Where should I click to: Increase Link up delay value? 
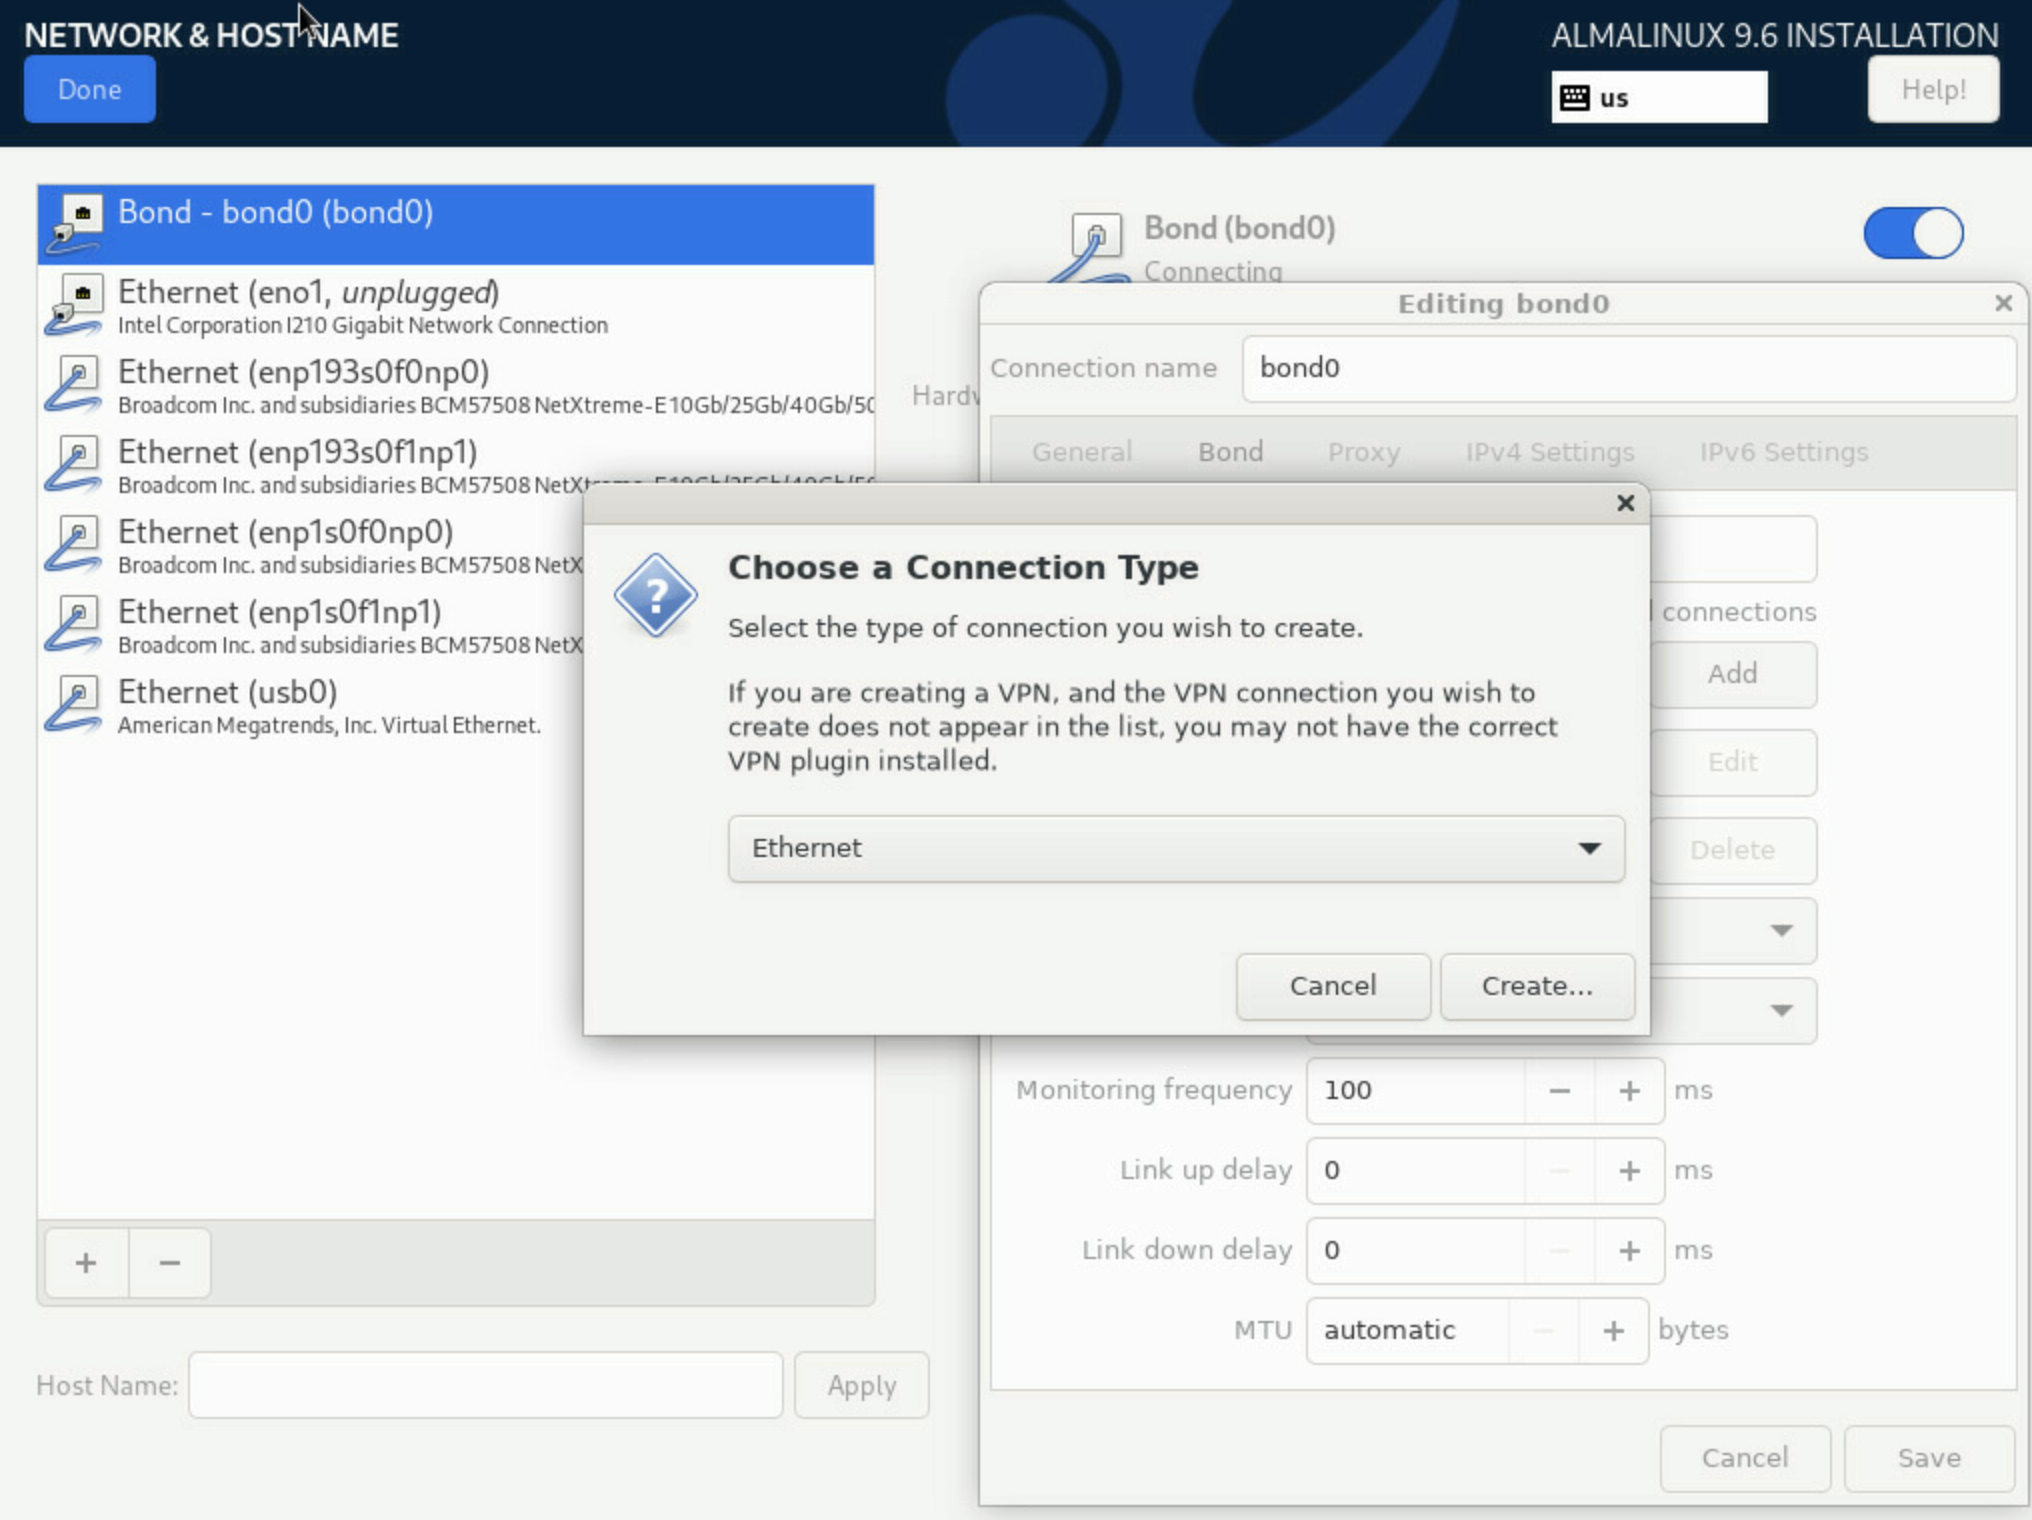pyautogui.click(x=1629, y=1171)
